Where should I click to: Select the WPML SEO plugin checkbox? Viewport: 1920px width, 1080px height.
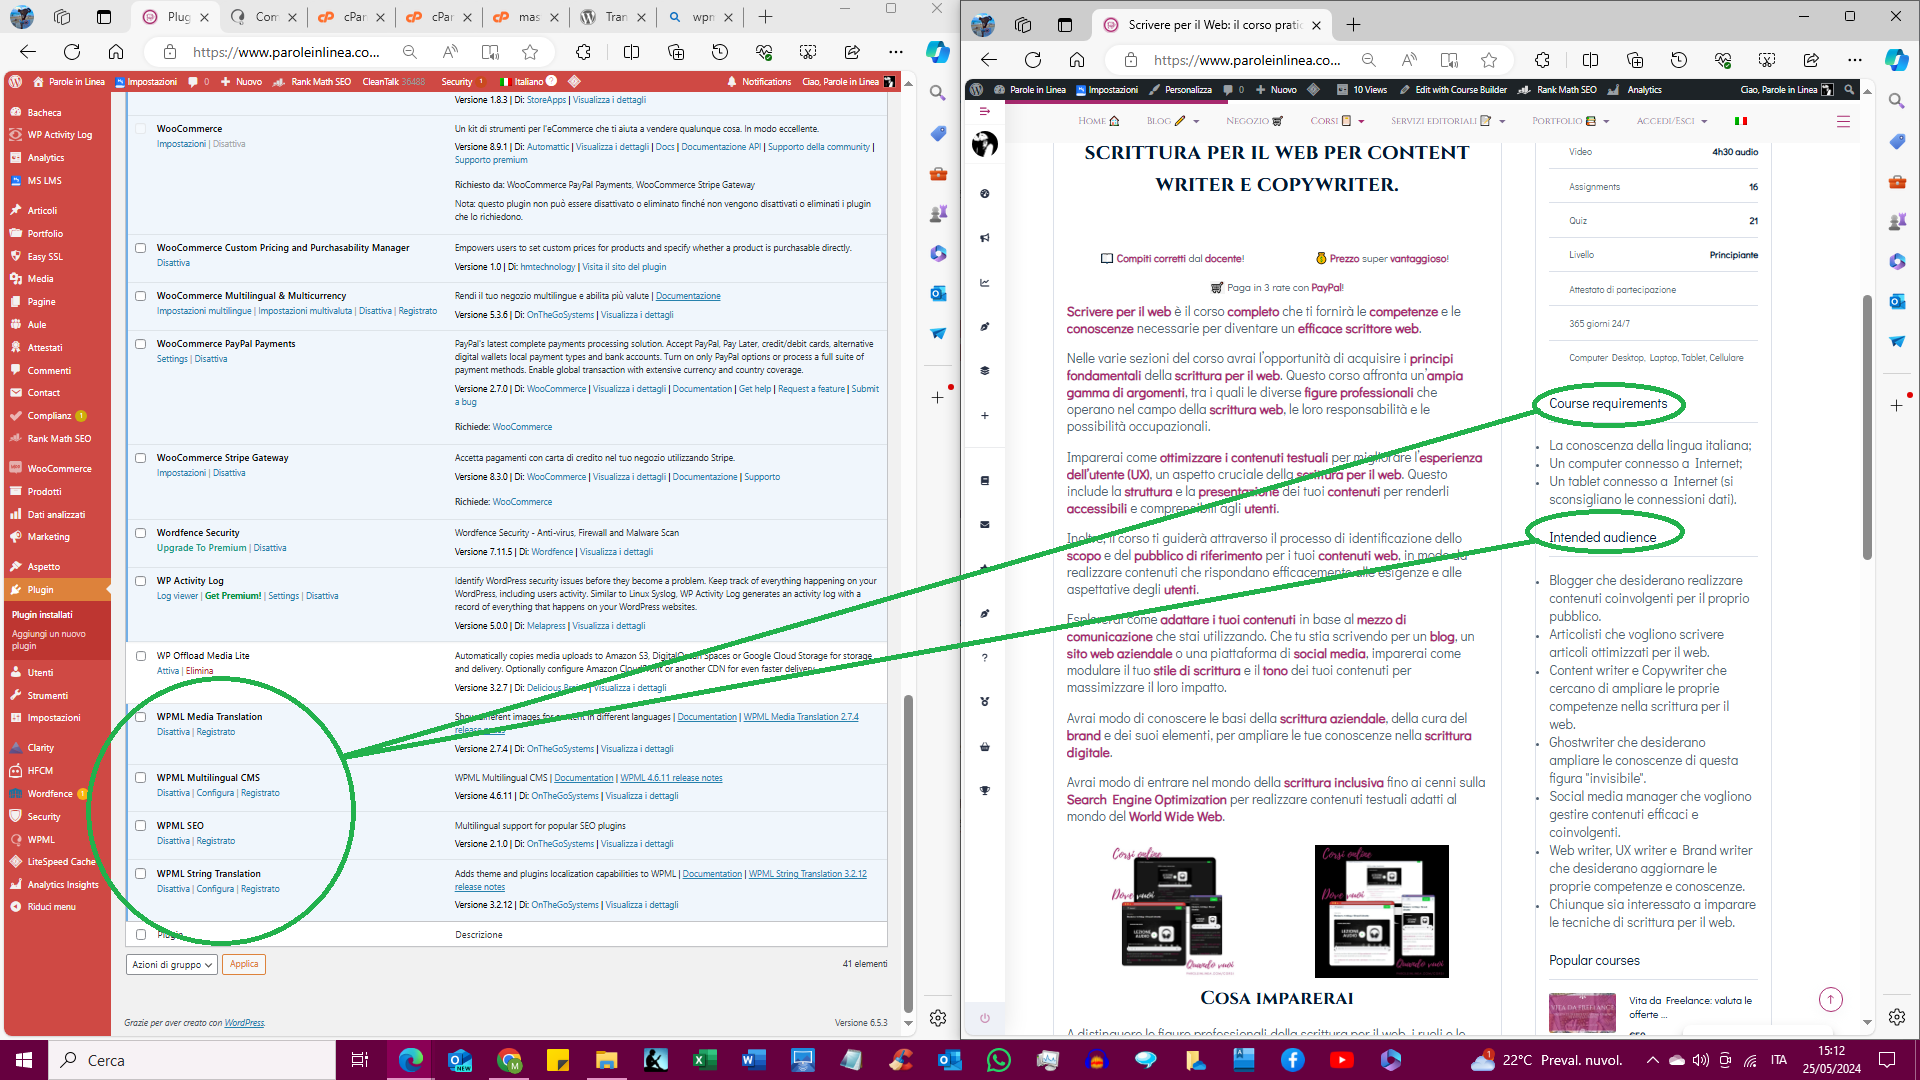[x=141, y=826]
